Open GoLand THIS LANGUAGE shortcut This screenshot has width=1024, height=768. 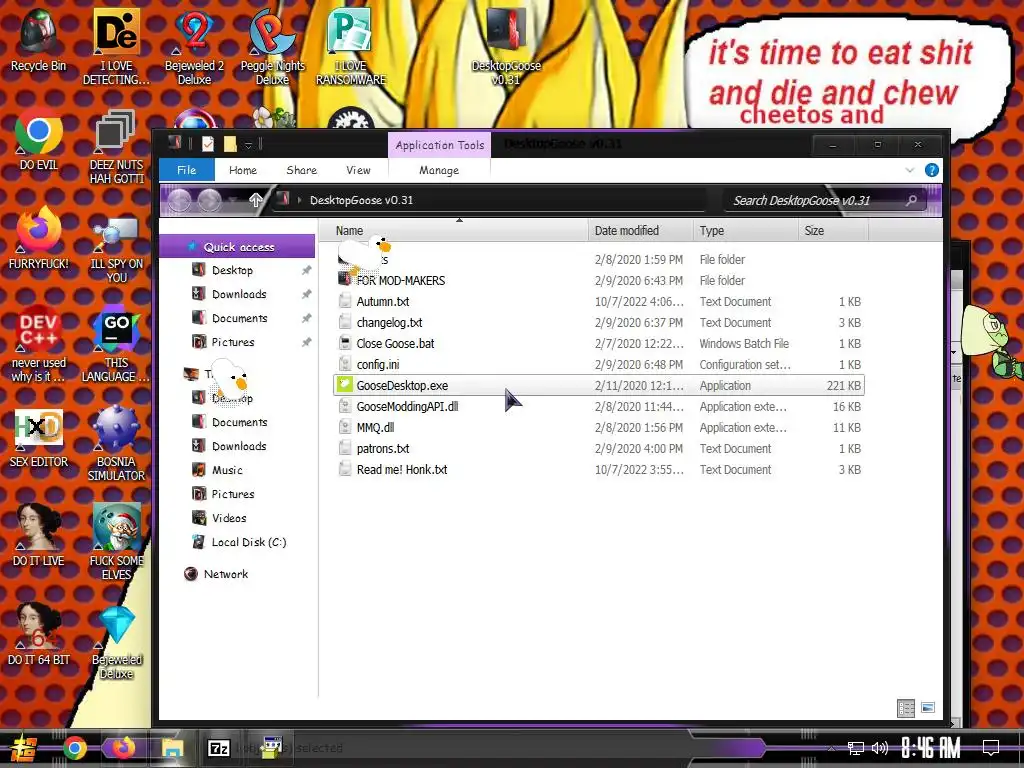click(116, 344)
